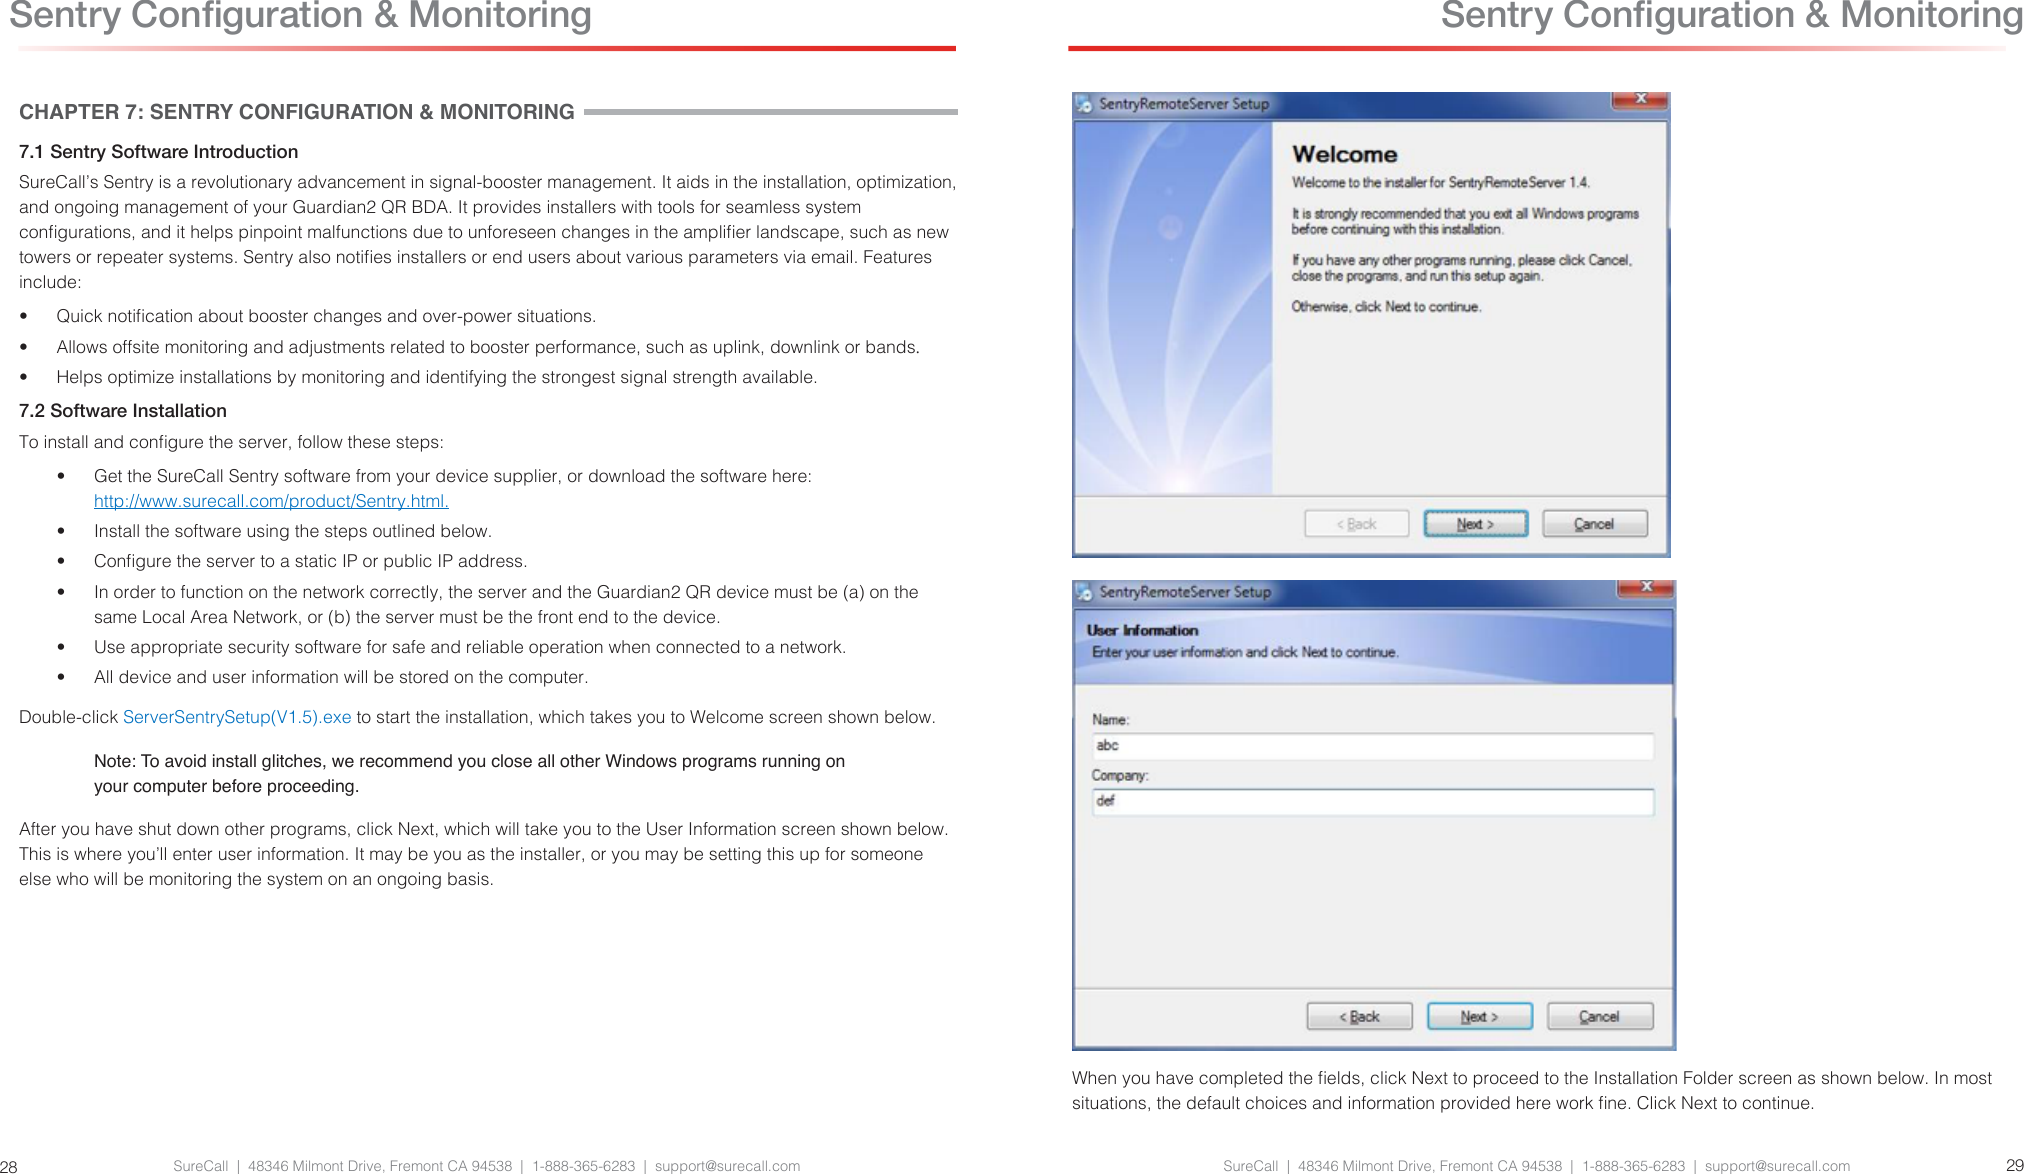Click SentryRemoteServer Setup title of Welcome window
The height and width of the screenshot is (1174, 2024).
pos(1184,104)
